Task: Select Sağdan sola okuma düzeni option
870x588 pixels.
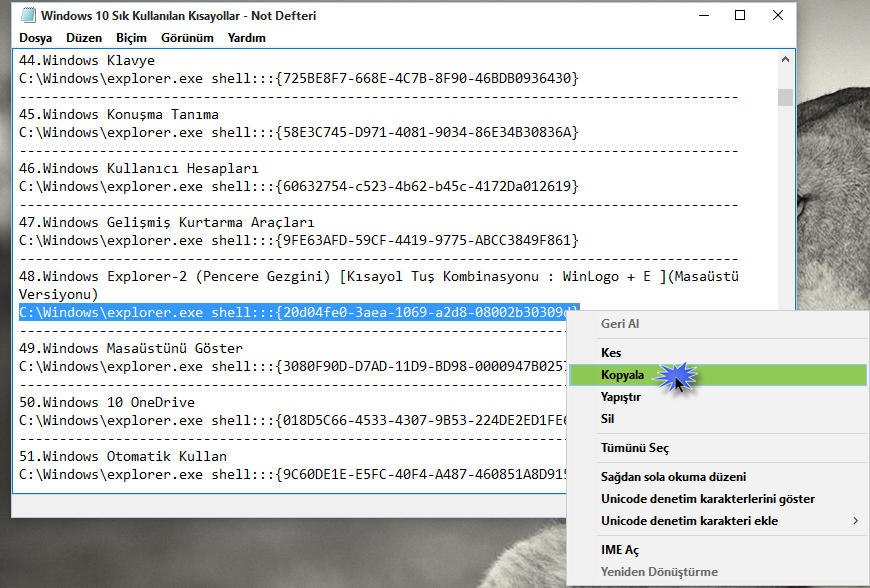Action: (x=718, y=477)
